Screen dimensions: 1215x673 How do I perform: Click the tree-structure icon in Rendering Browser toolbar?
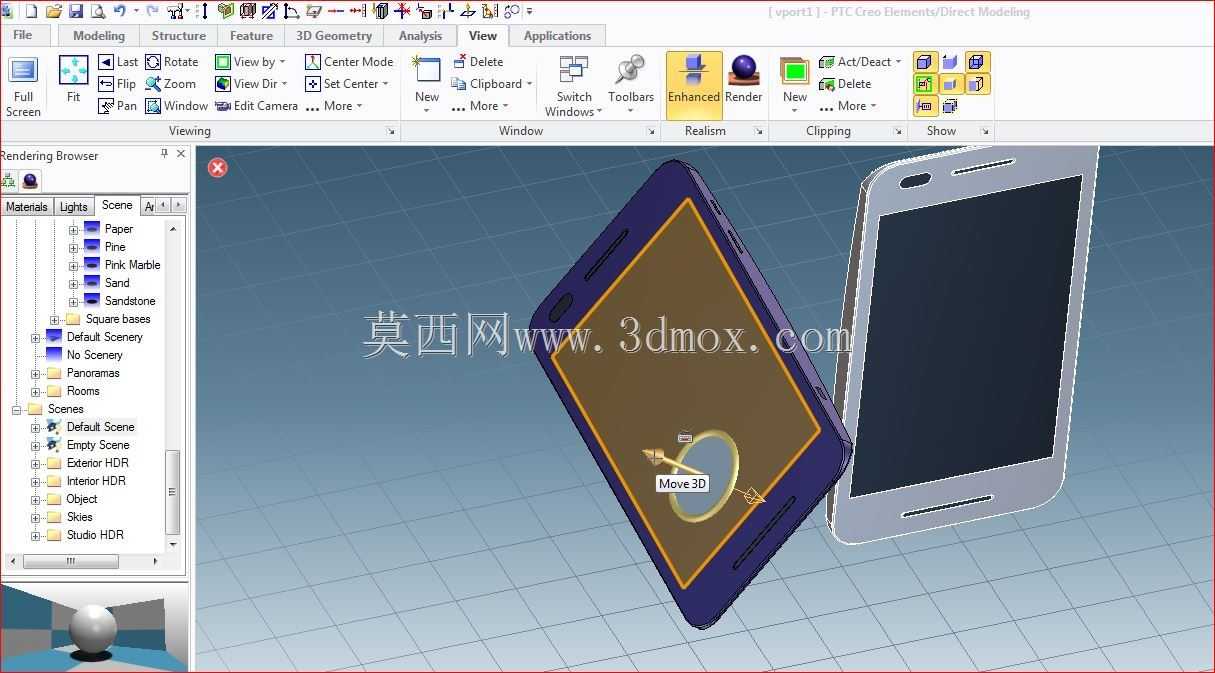pyautogui.click(x=9, y=181)
